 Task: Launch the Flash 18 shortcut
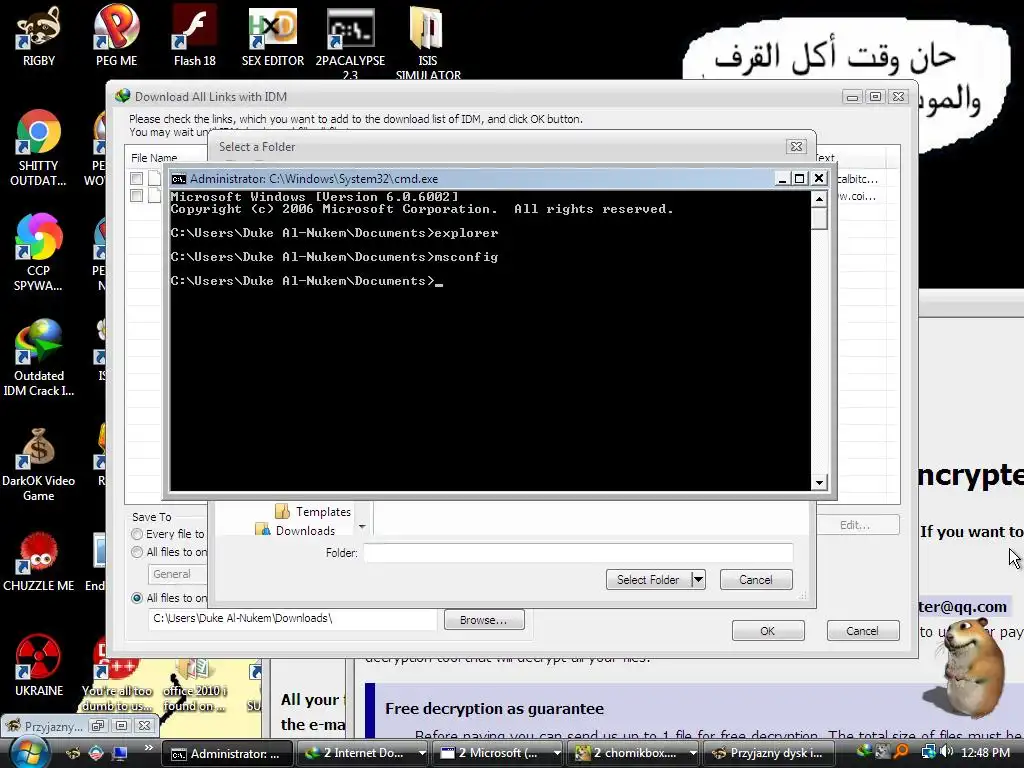194,37
